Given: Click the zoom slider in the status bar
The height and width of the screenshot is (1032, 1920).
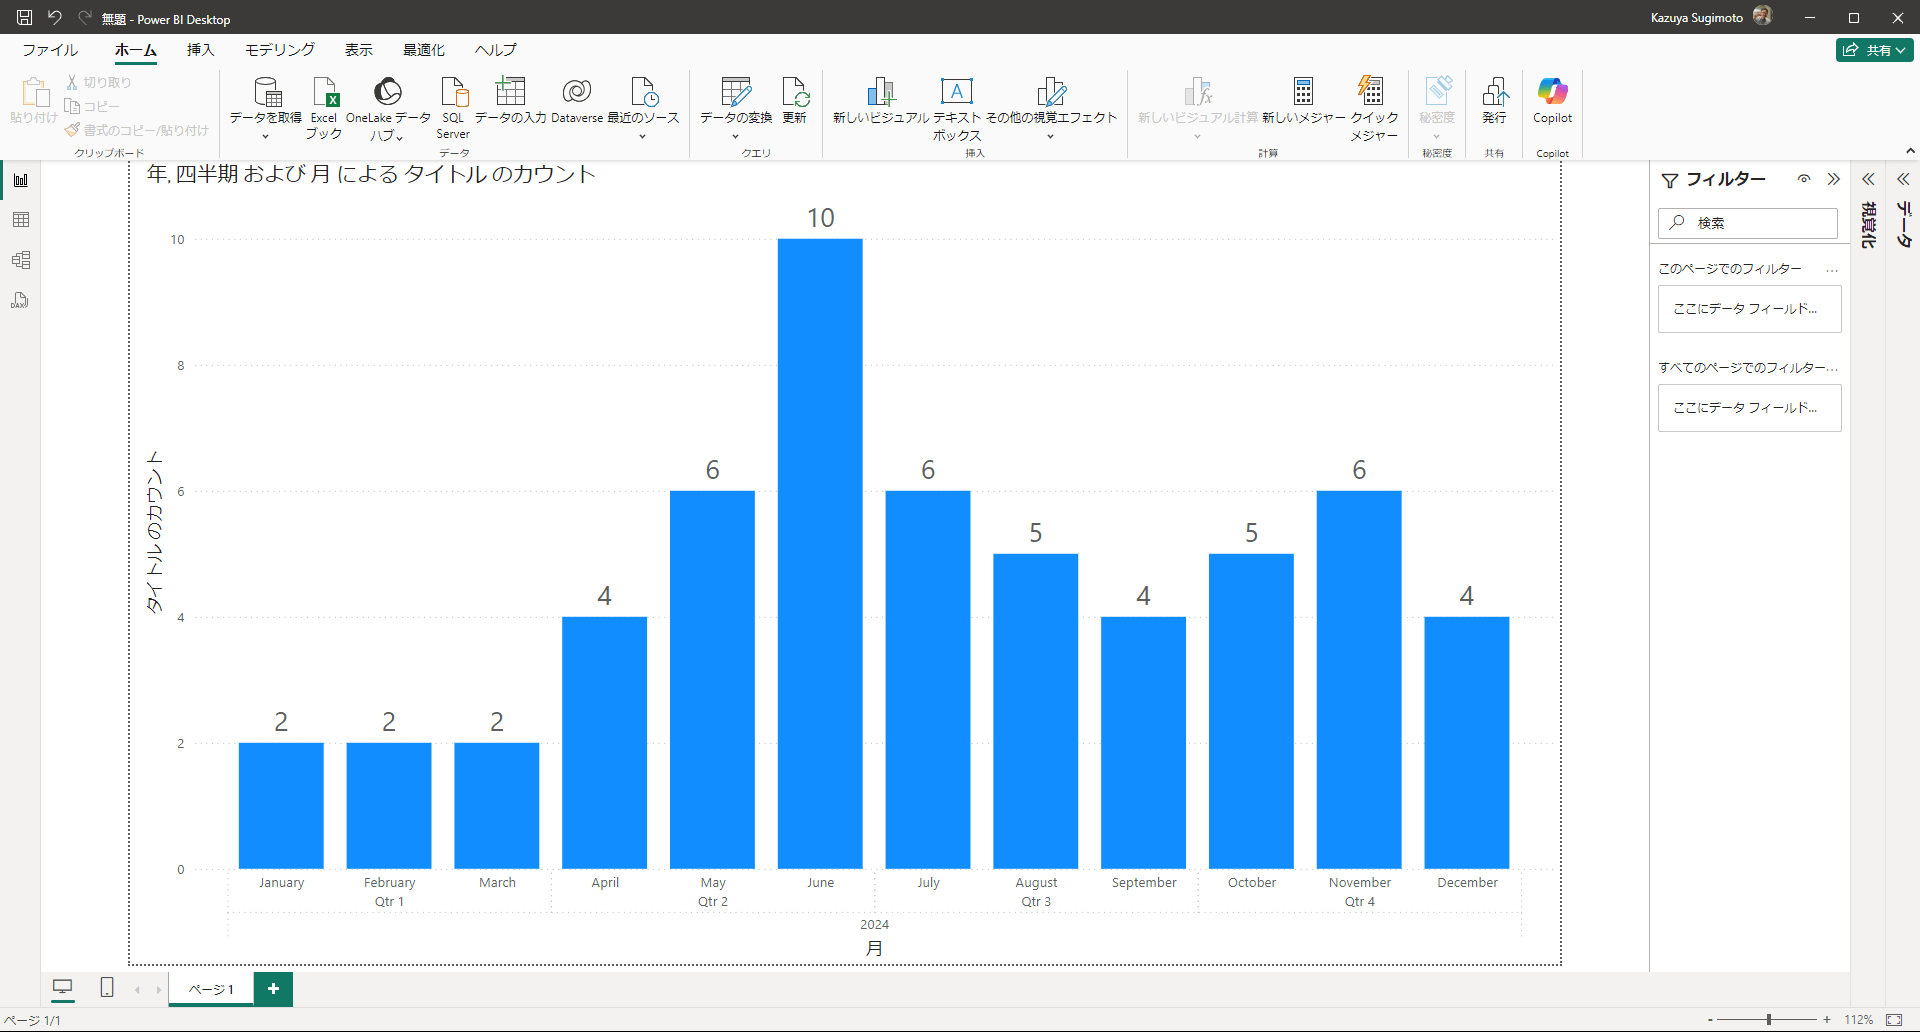Looking at the screenshot, I should pyautogui.click(x=1768, y=1020).
